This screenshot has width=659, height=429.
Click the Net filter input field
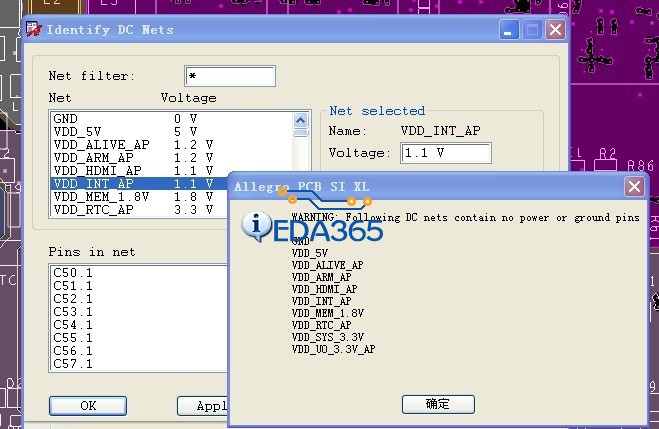tap(230, 76)
